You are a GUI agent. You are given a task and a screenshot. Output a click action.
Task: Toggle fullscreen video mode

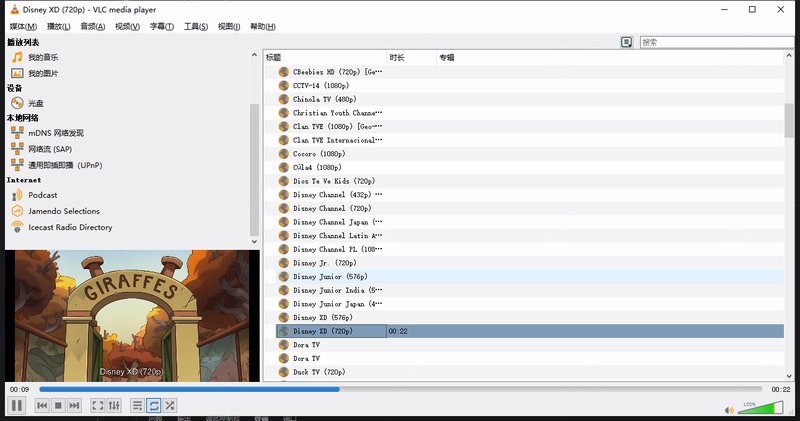(98, 405)
